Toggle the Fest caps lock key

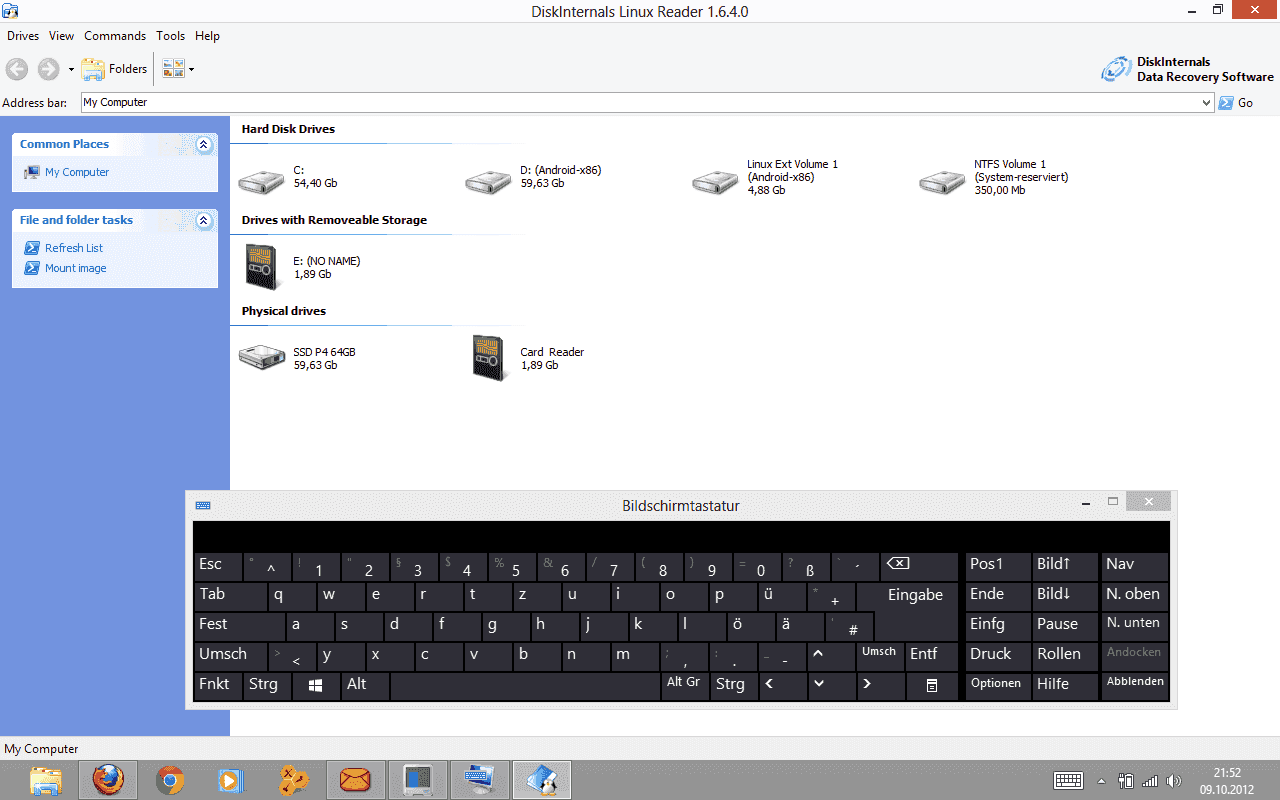tap(239, 626)
